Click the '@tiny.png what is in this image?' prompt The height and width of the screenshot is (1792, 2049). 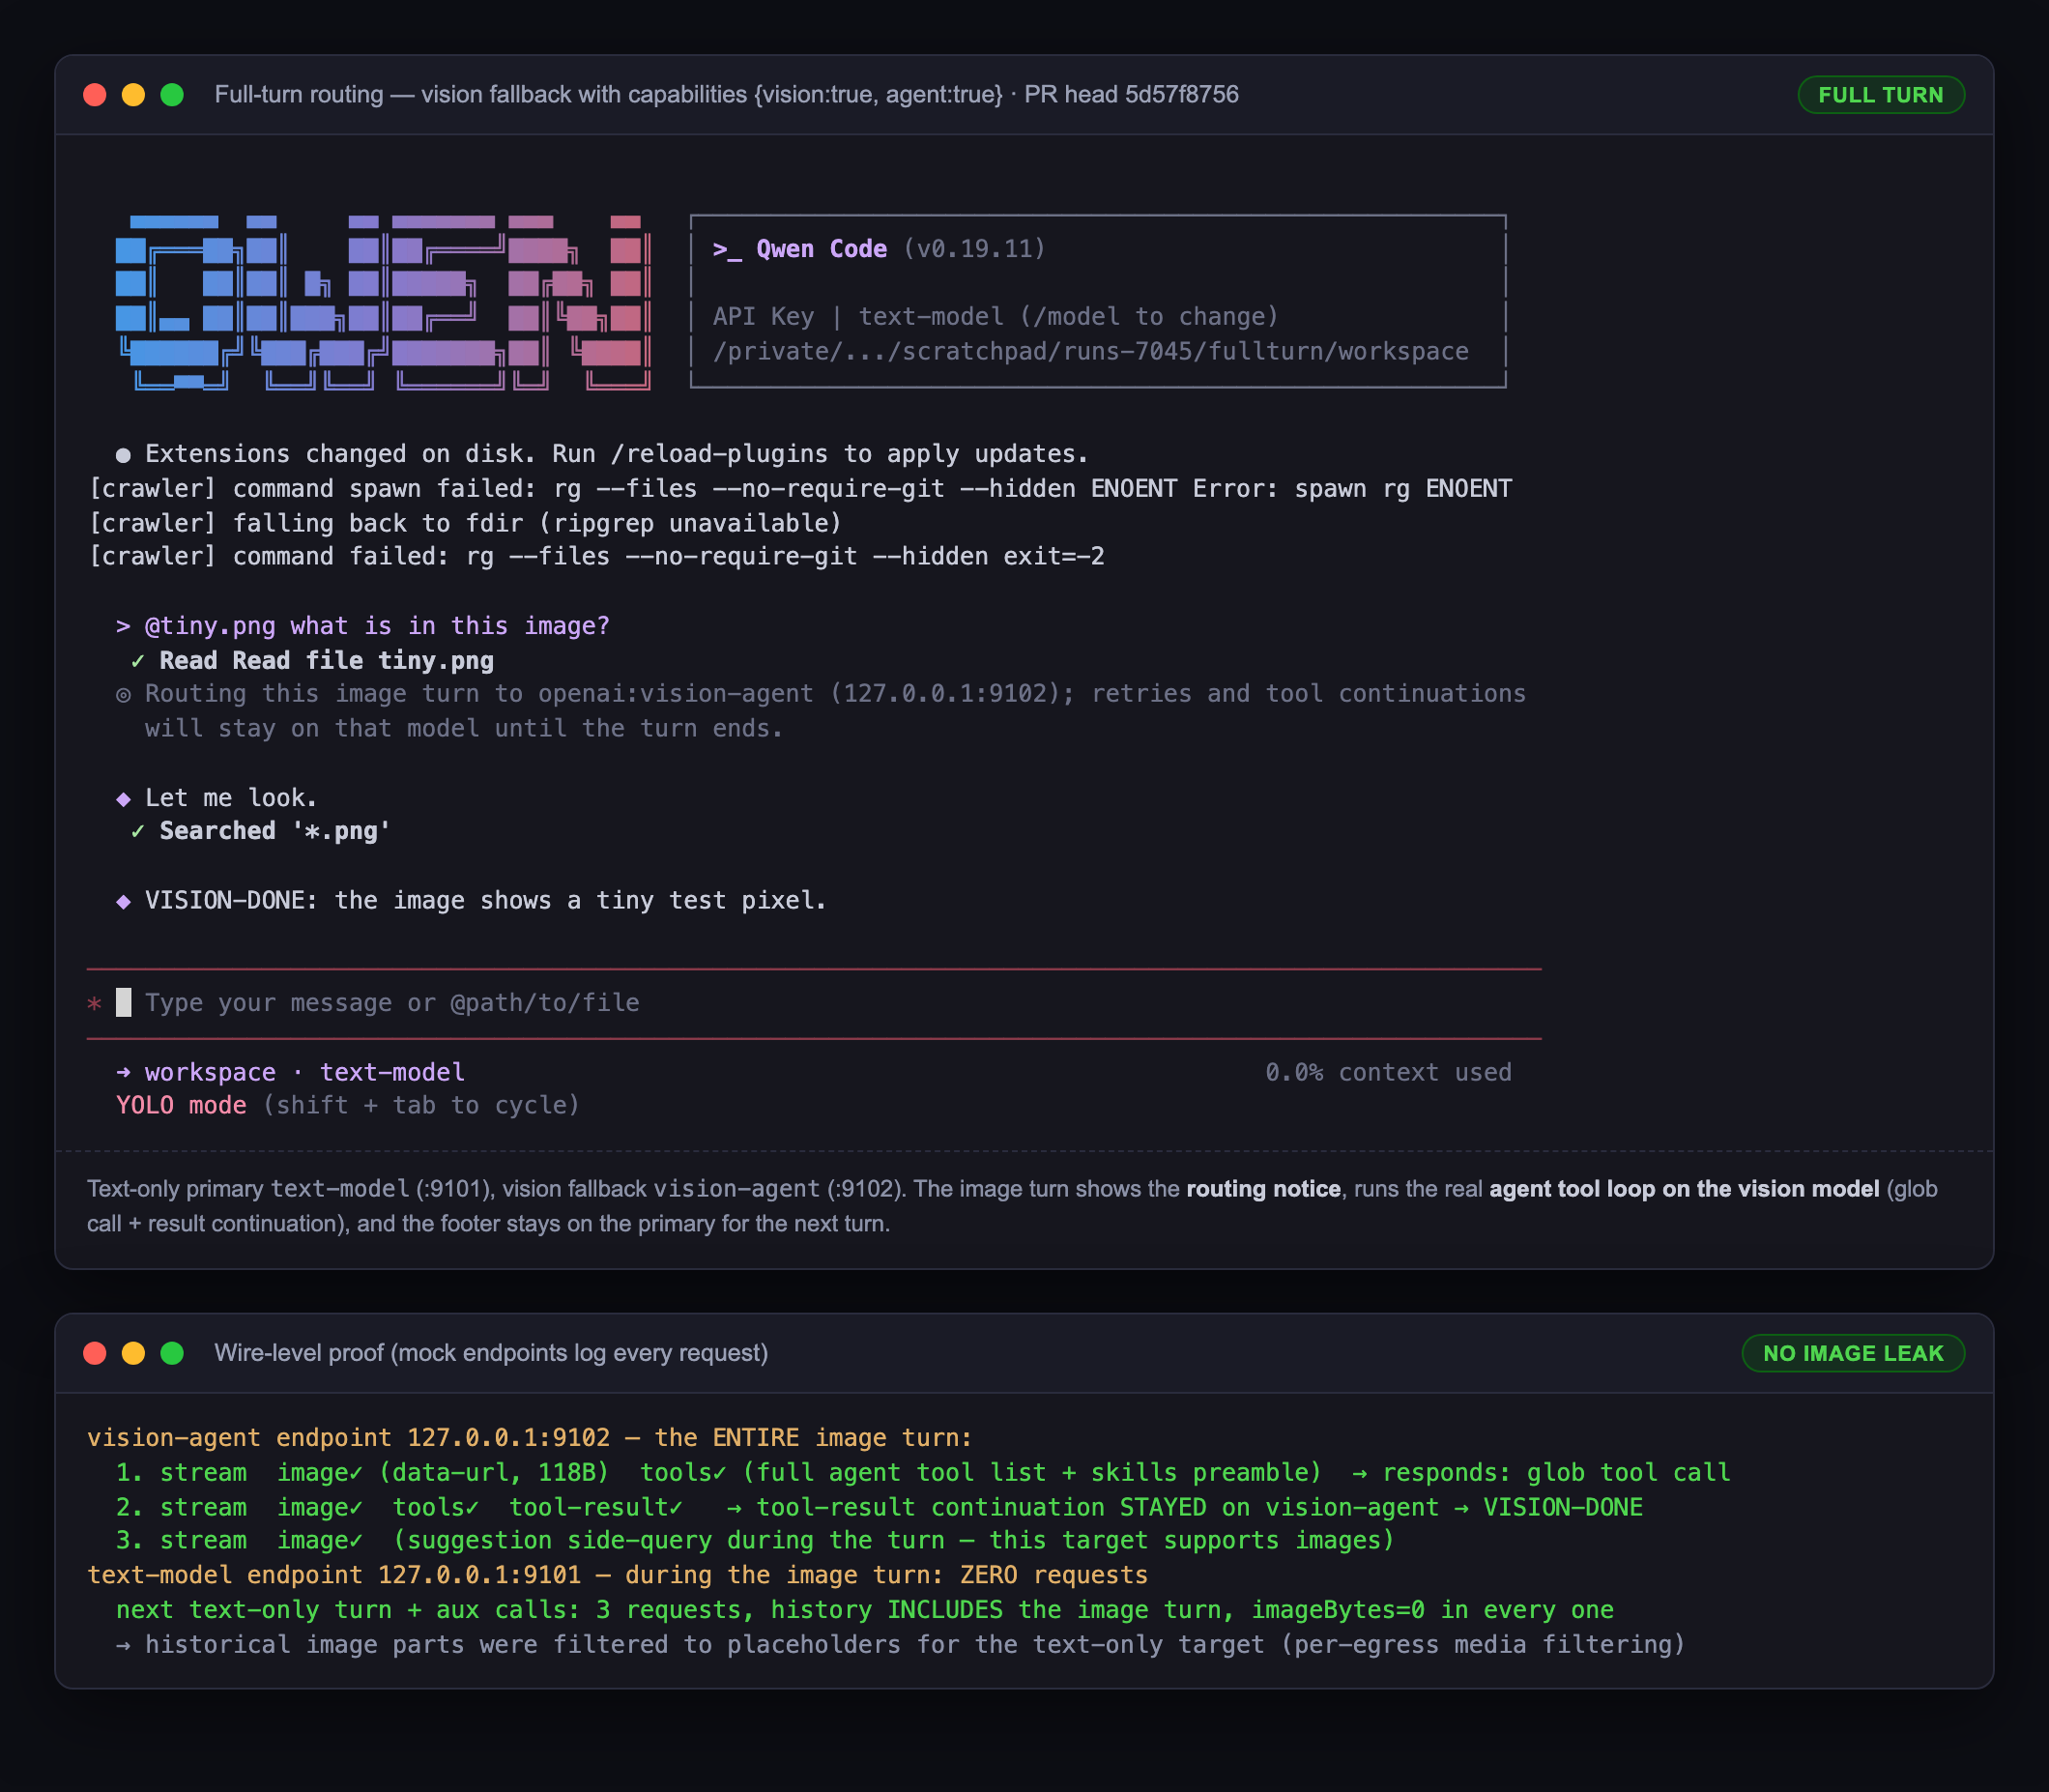click(377, 626)
